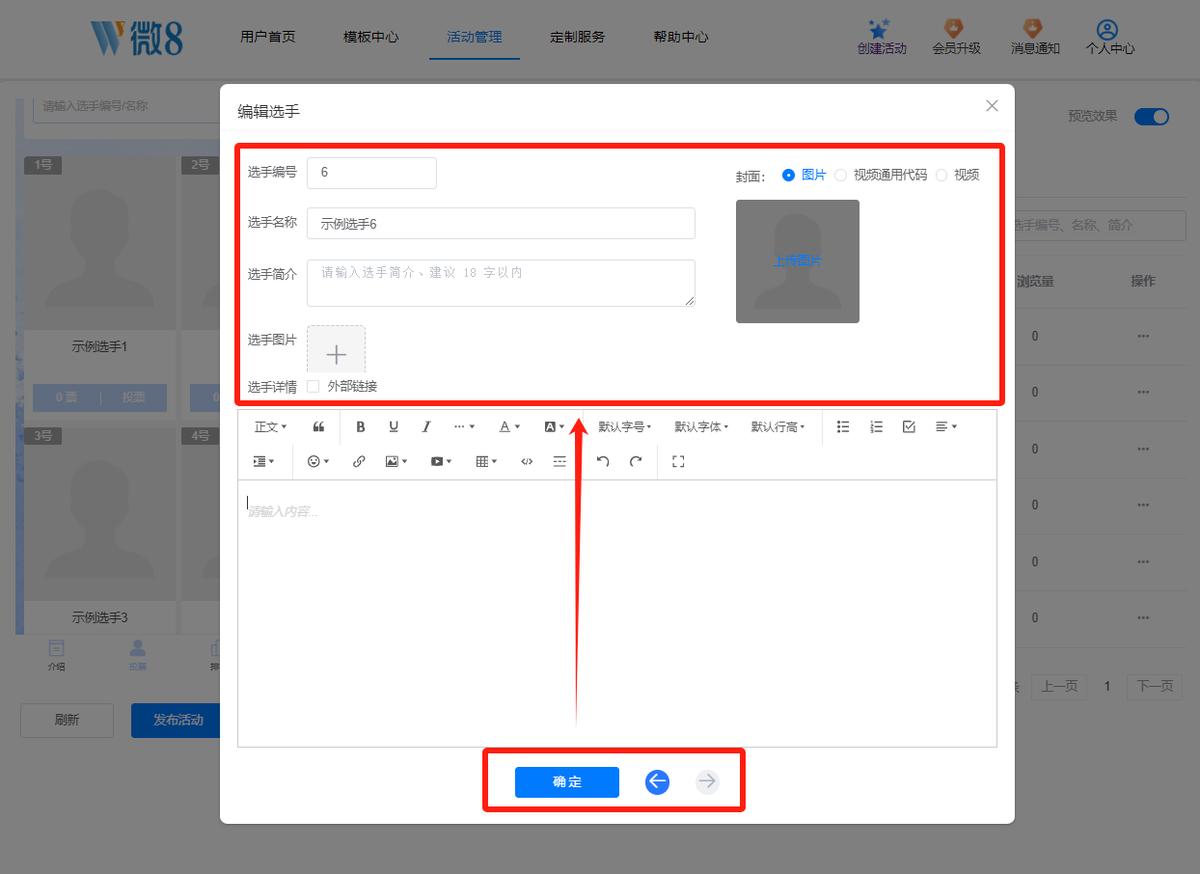Viewport: 1200px width, 874px height.
Task: Click the 选手名称 input field
Action: [501, 223]
